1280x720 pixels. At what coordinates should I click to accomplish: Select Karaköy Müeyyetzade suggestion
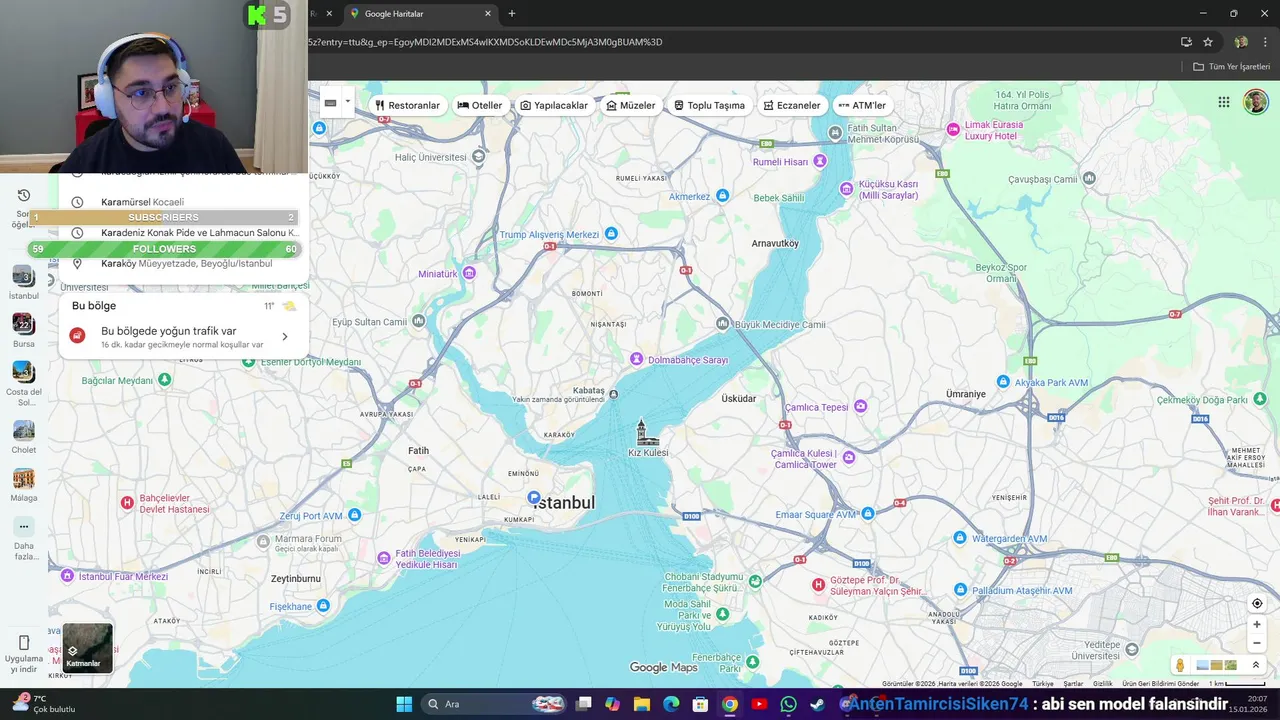(x=184, y=264)
